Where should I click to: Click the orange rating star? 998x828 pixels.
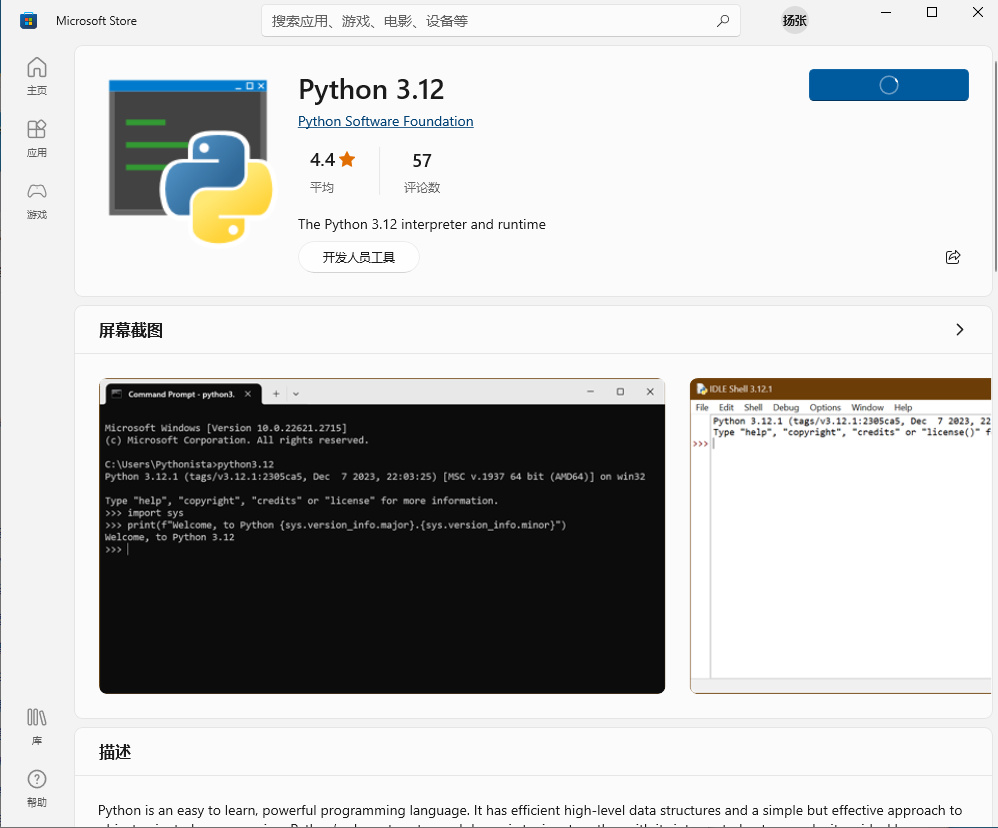pyautogui.click(x=347, y=159)
